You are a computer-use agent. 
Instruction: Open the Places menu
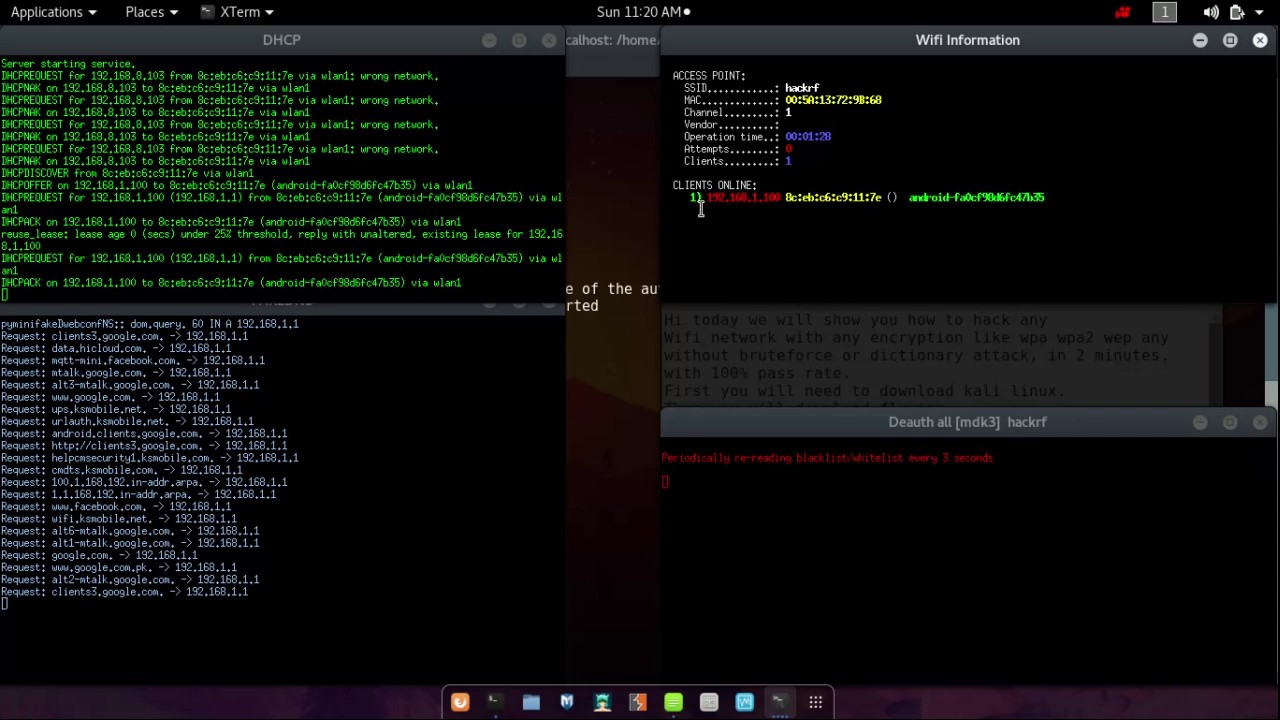pos(151,12)
